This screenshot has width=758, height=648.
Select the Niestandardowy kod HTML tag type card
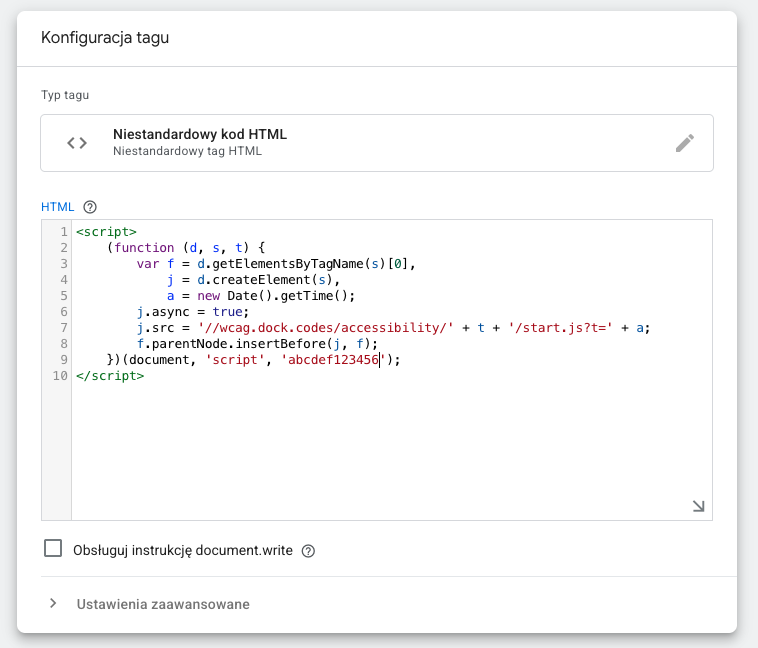tap(377, 143)
